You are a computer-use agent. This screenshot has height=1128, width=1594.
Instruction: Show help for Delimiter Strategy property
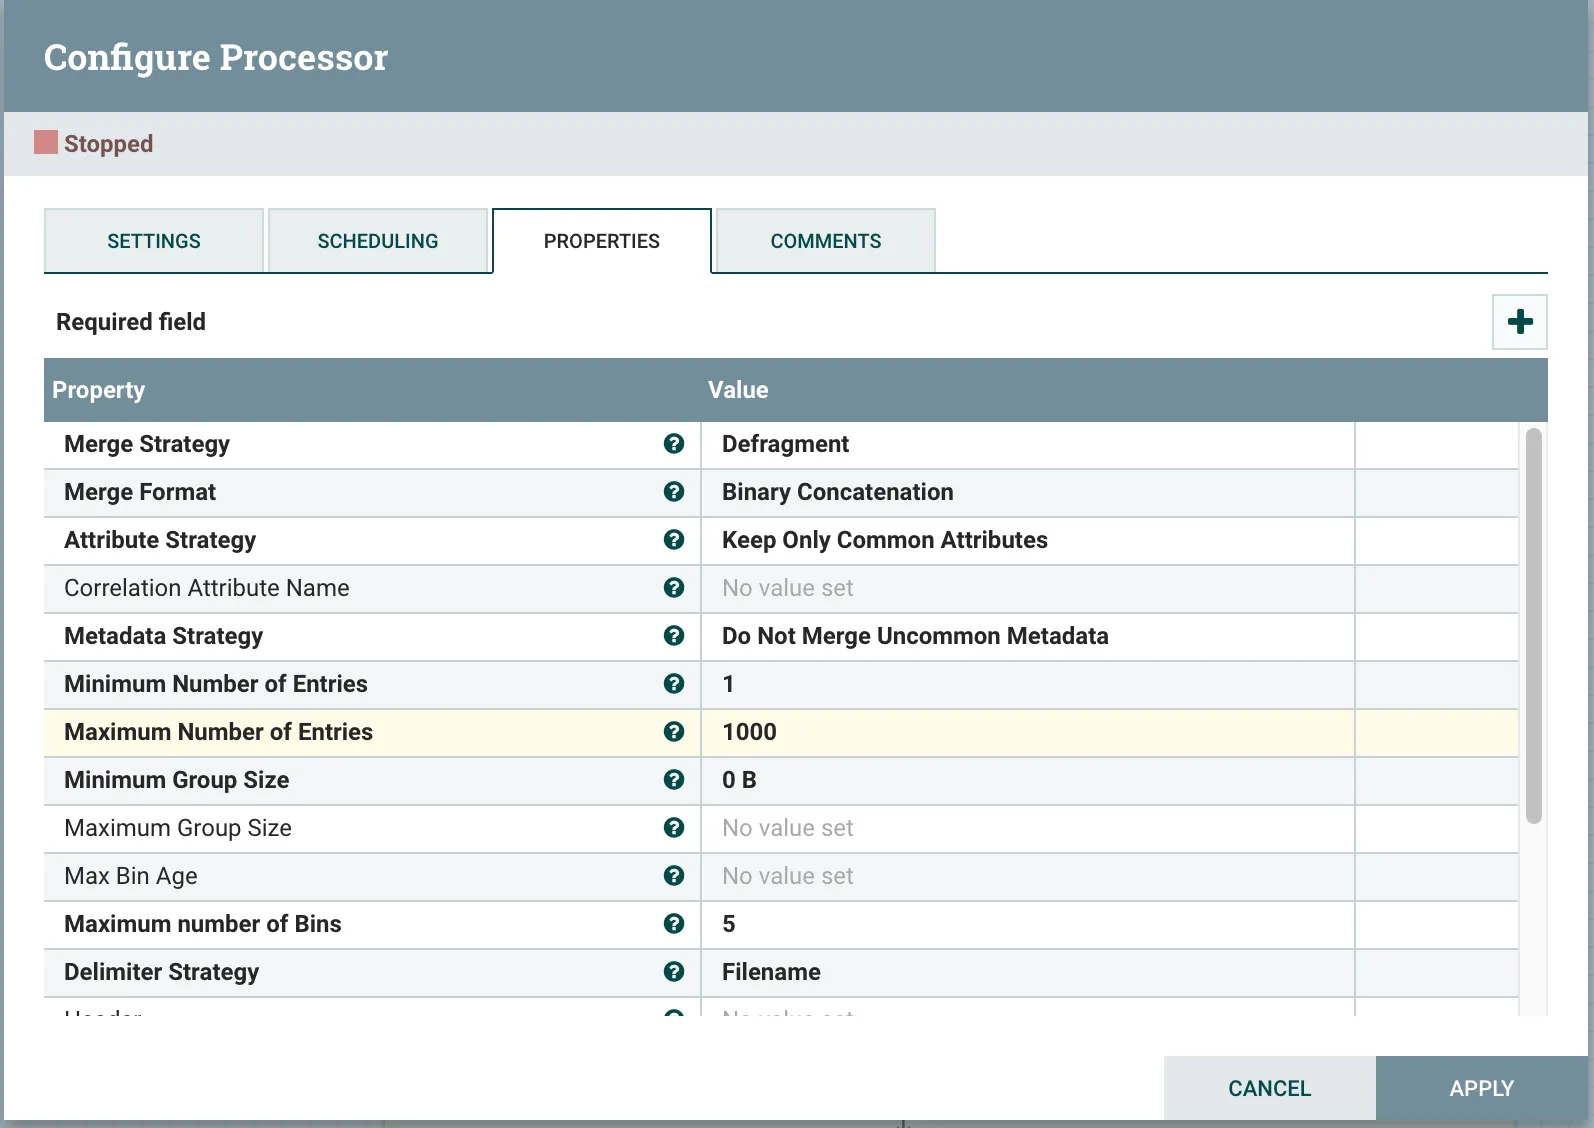(674, 972)
